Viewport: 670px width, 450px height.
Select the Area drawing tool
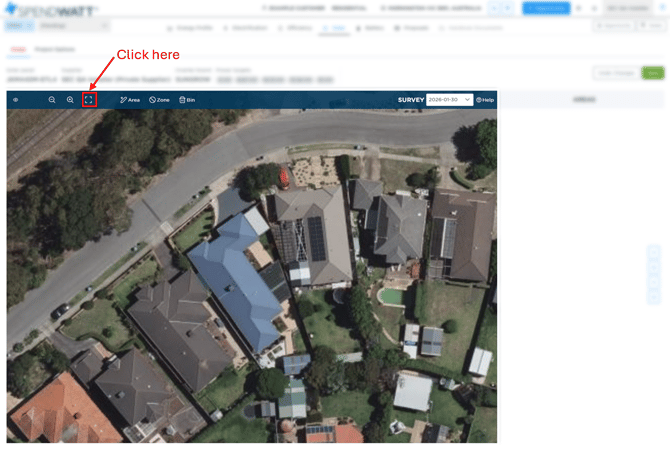click(x=130, y=100)
